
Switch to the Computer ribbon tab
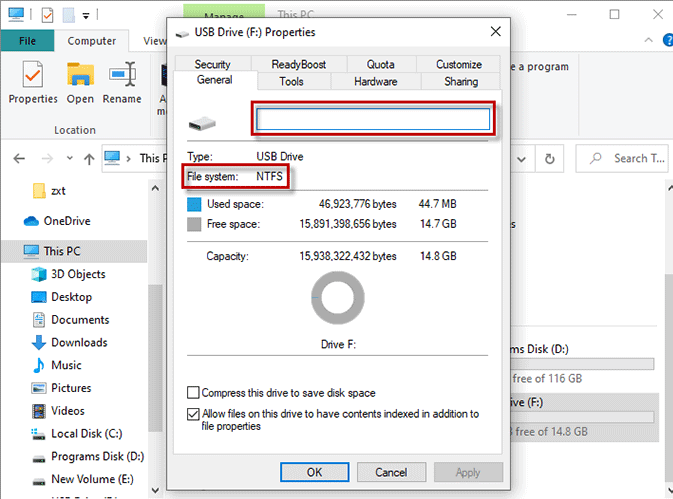pyautogui.click(x=91, y=41)
